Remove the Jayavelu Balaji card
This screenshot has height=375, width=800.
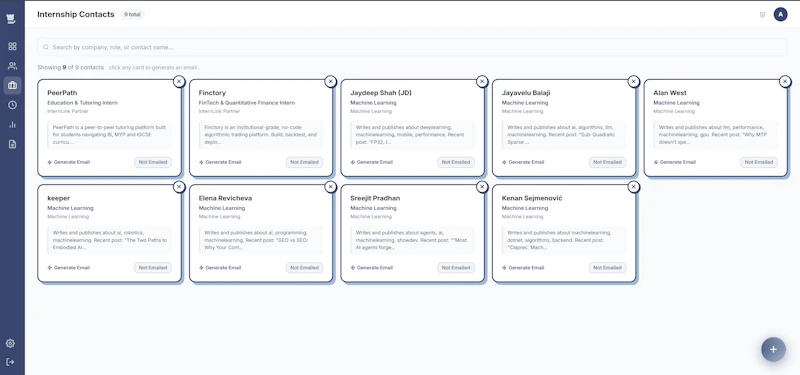(x=634, y=82)
